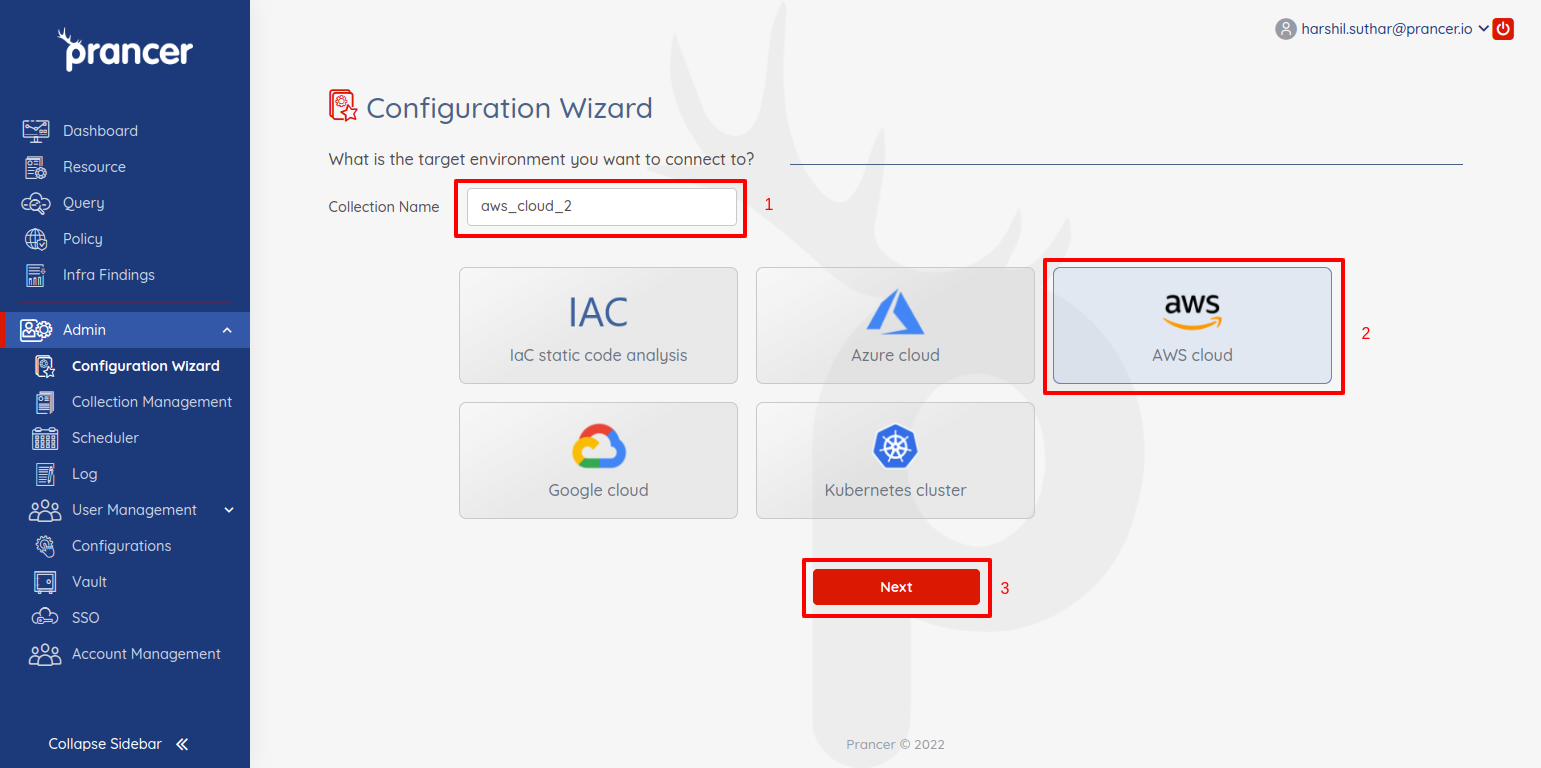Click the red power logout icon
The width and height of the screenshot is (1541, 768).
pos(1503,29)
